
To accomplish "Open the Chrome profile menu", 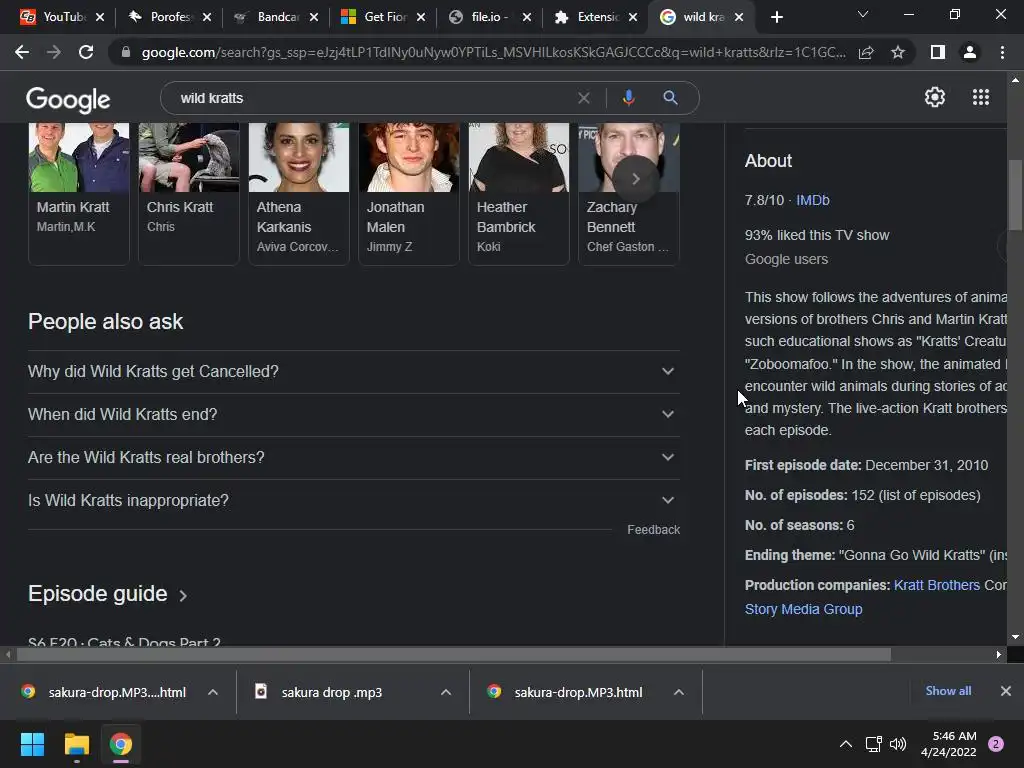I will pos(970,52).
